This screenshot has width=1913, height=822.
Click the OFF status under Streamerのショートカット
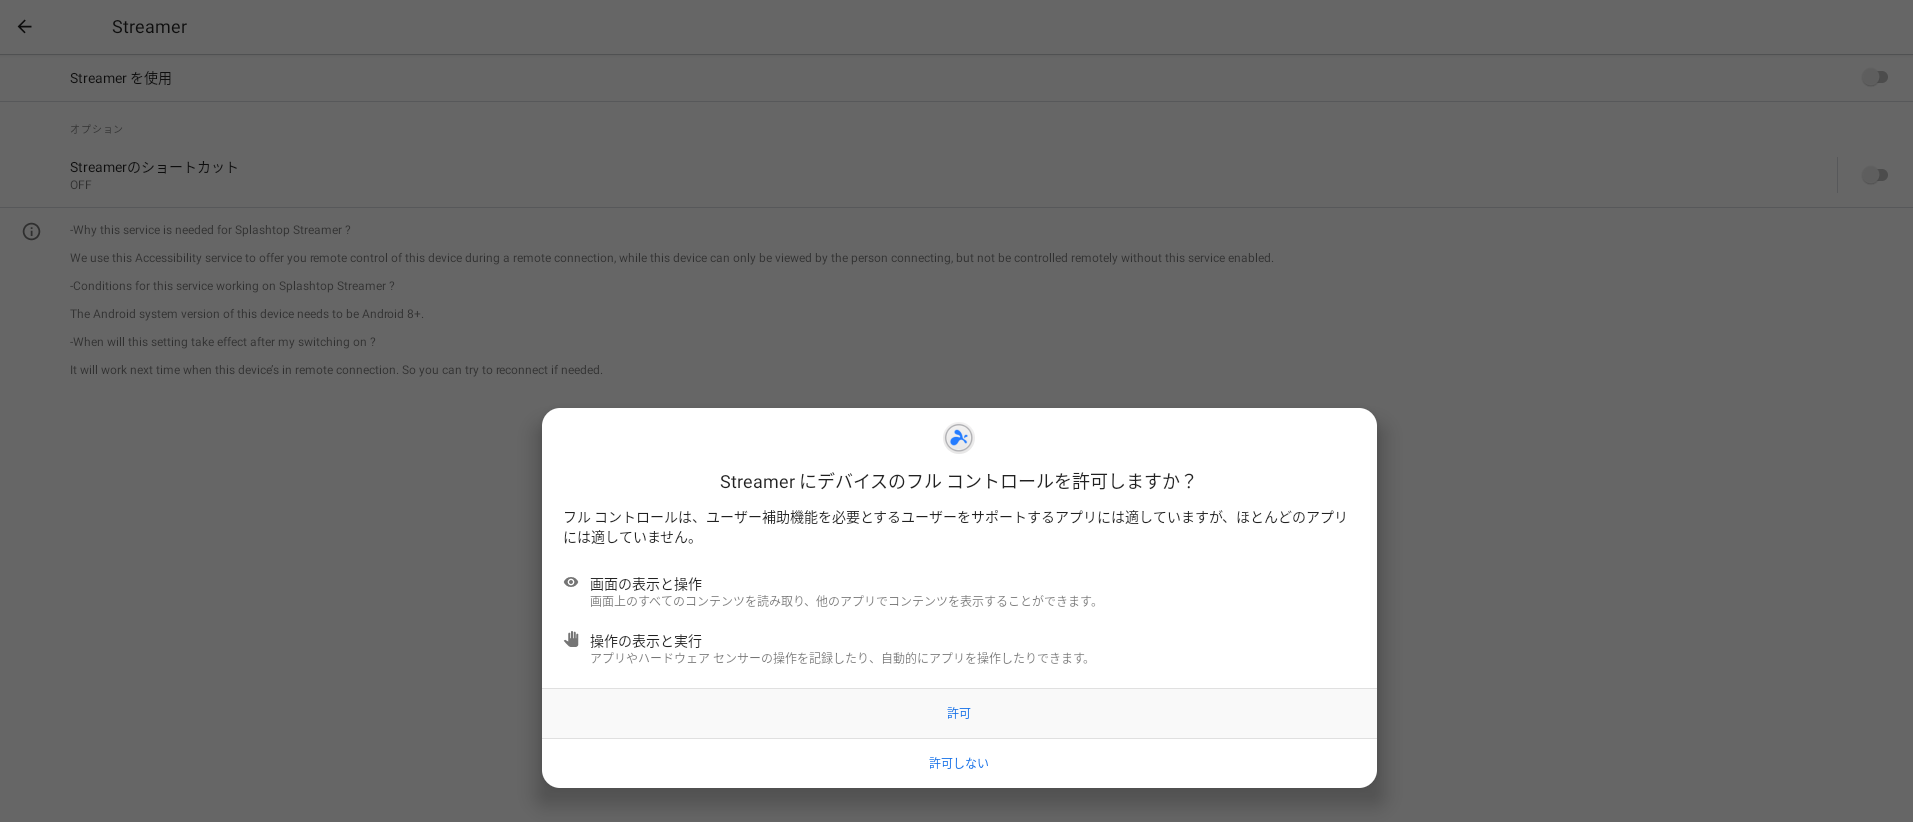pos(80,185)
